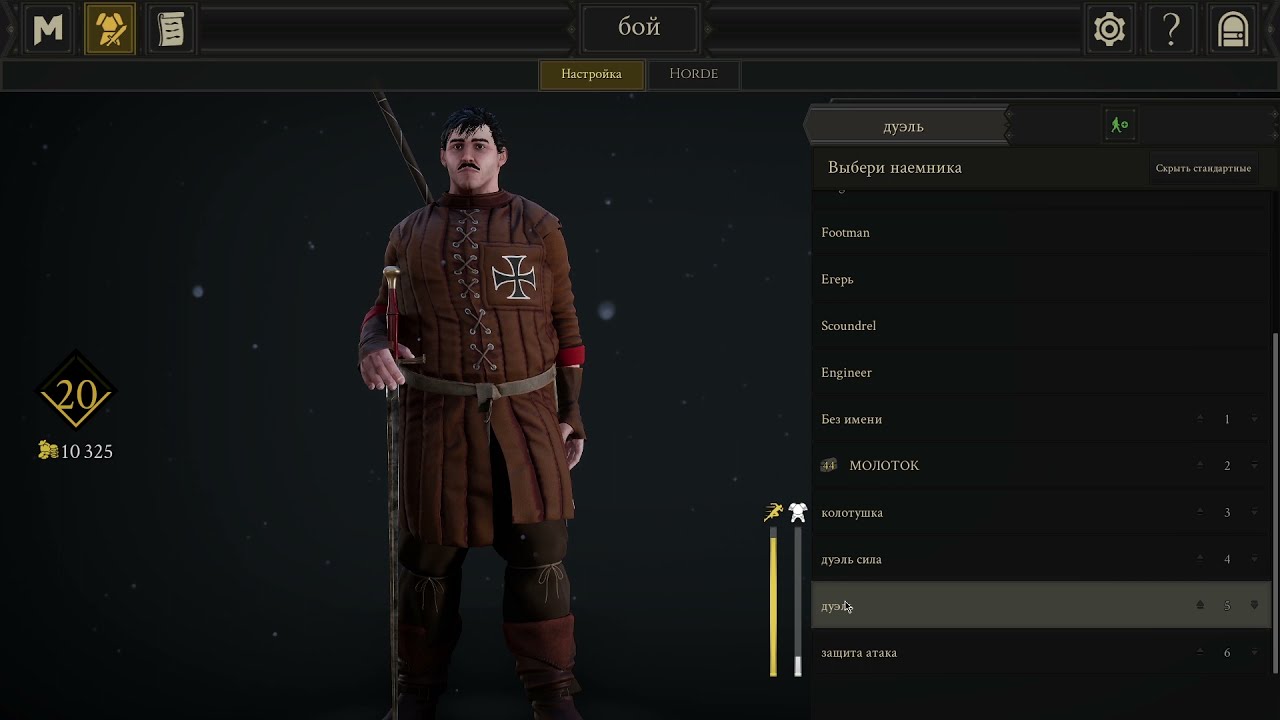
Task: Move защита атака mercenary down
Action: [x=1254, y=653]
